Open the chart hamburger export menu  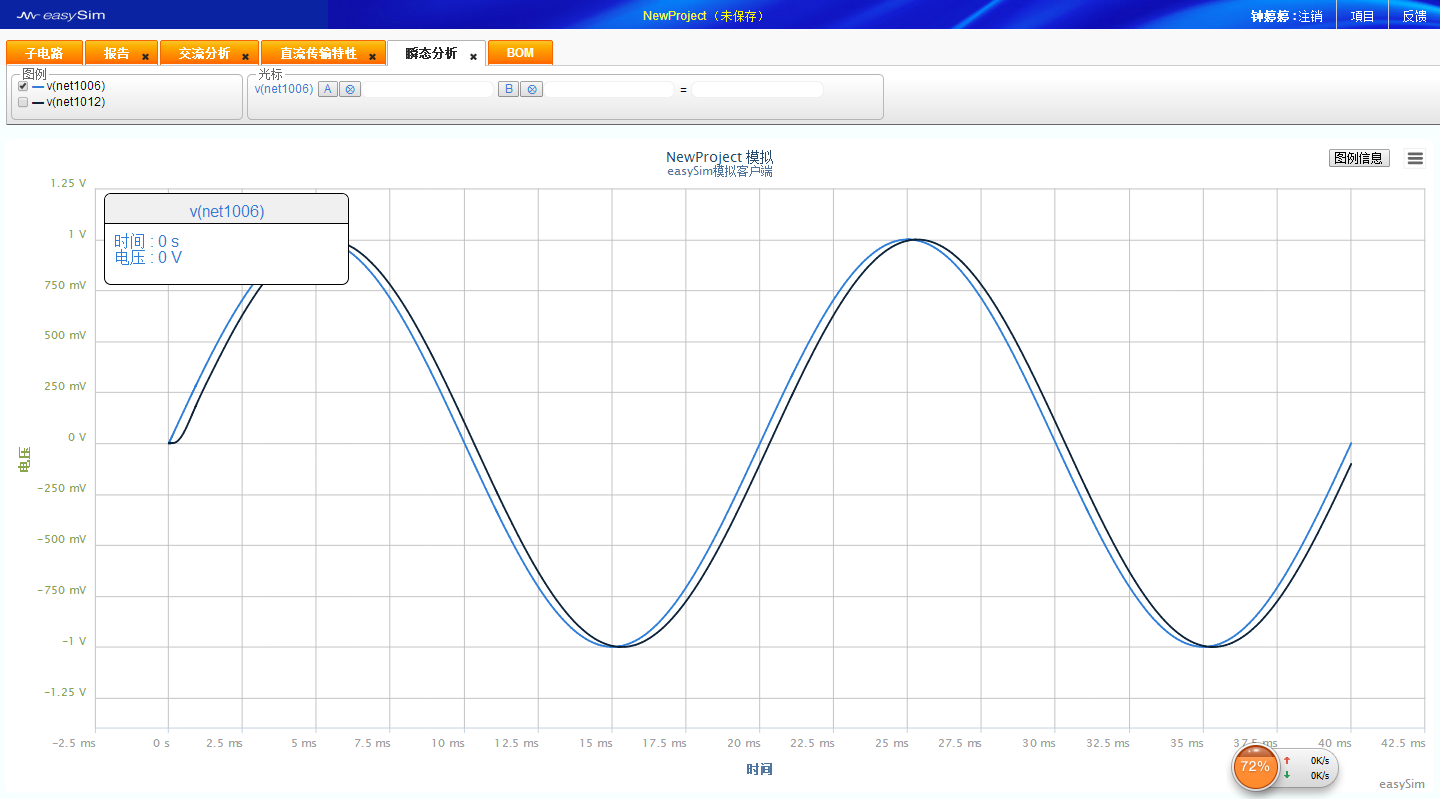[1415, 158]
